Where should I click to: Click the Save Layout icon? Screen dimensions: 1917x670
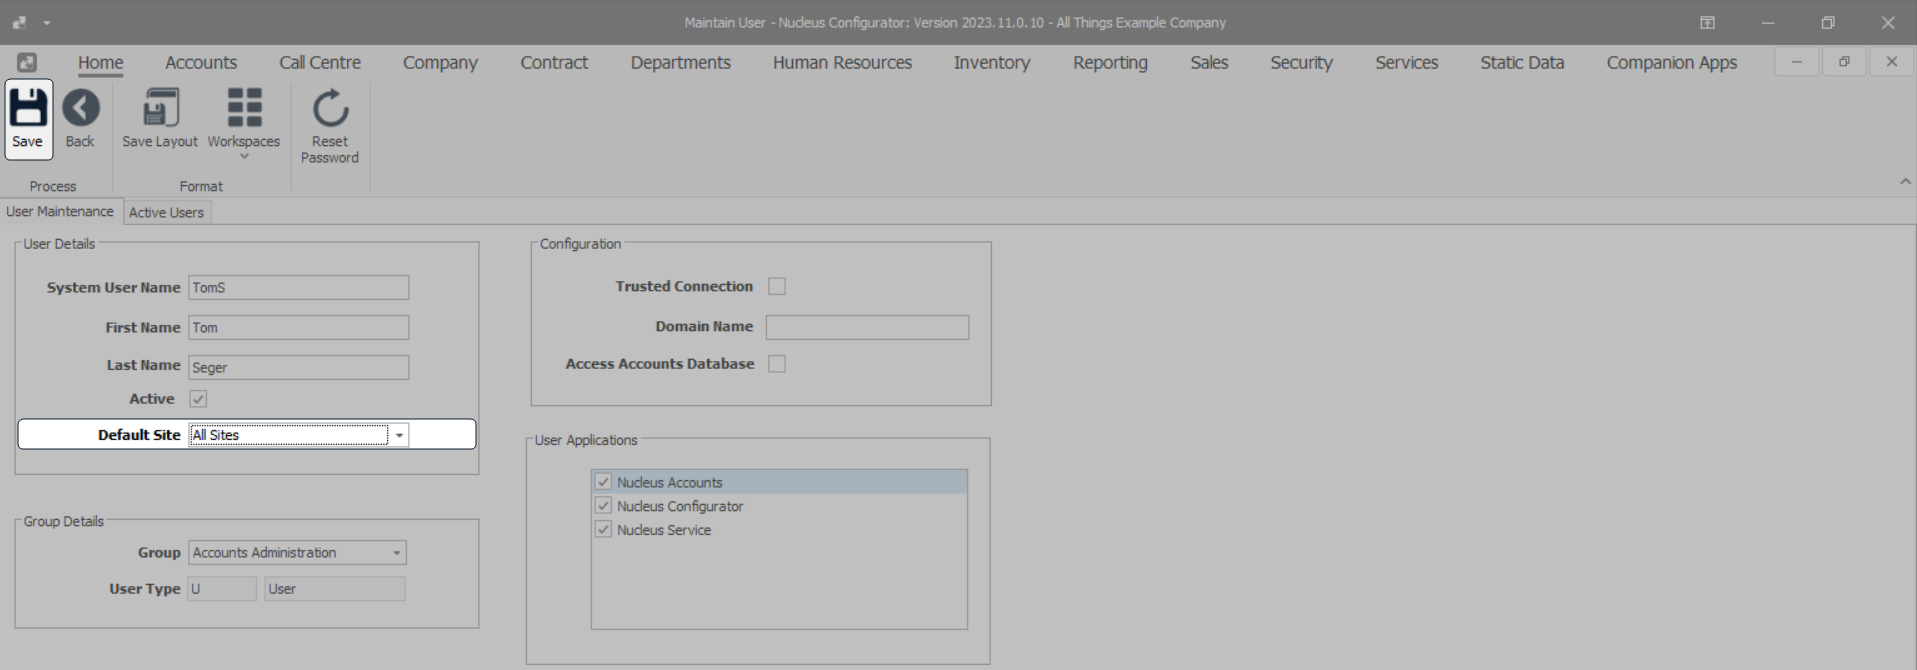coord(160,108)
